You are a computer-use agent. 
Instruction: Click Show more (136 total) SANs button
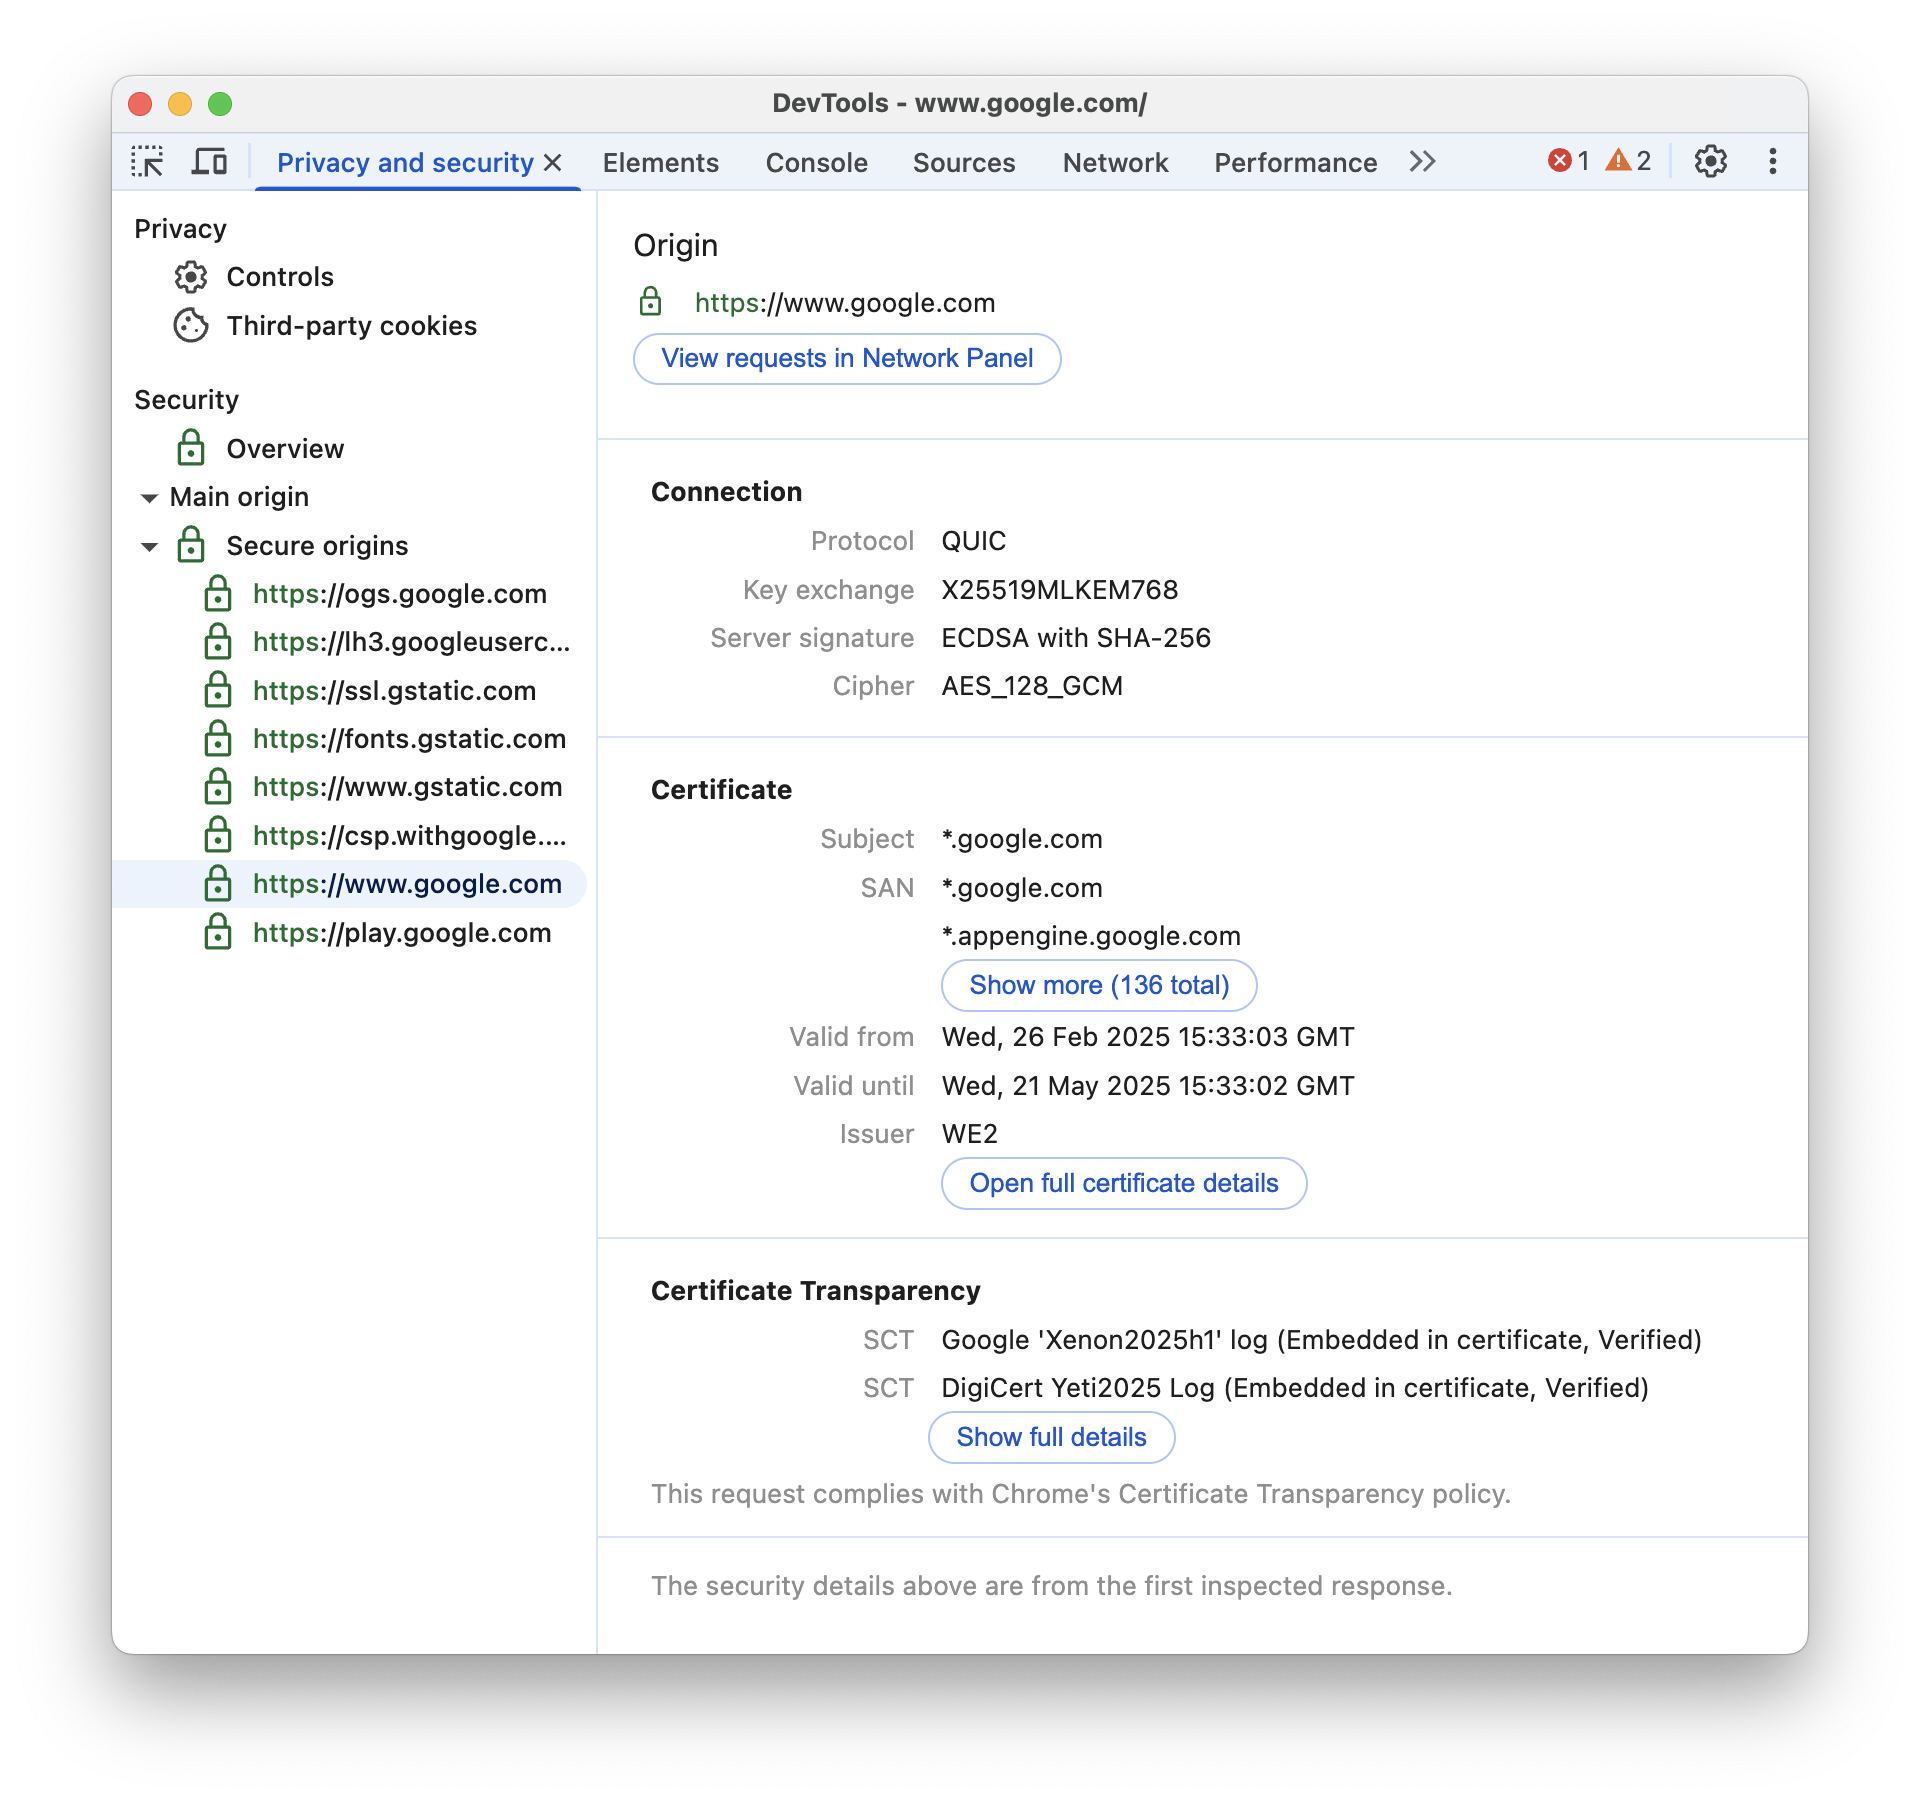[1099, 984]
